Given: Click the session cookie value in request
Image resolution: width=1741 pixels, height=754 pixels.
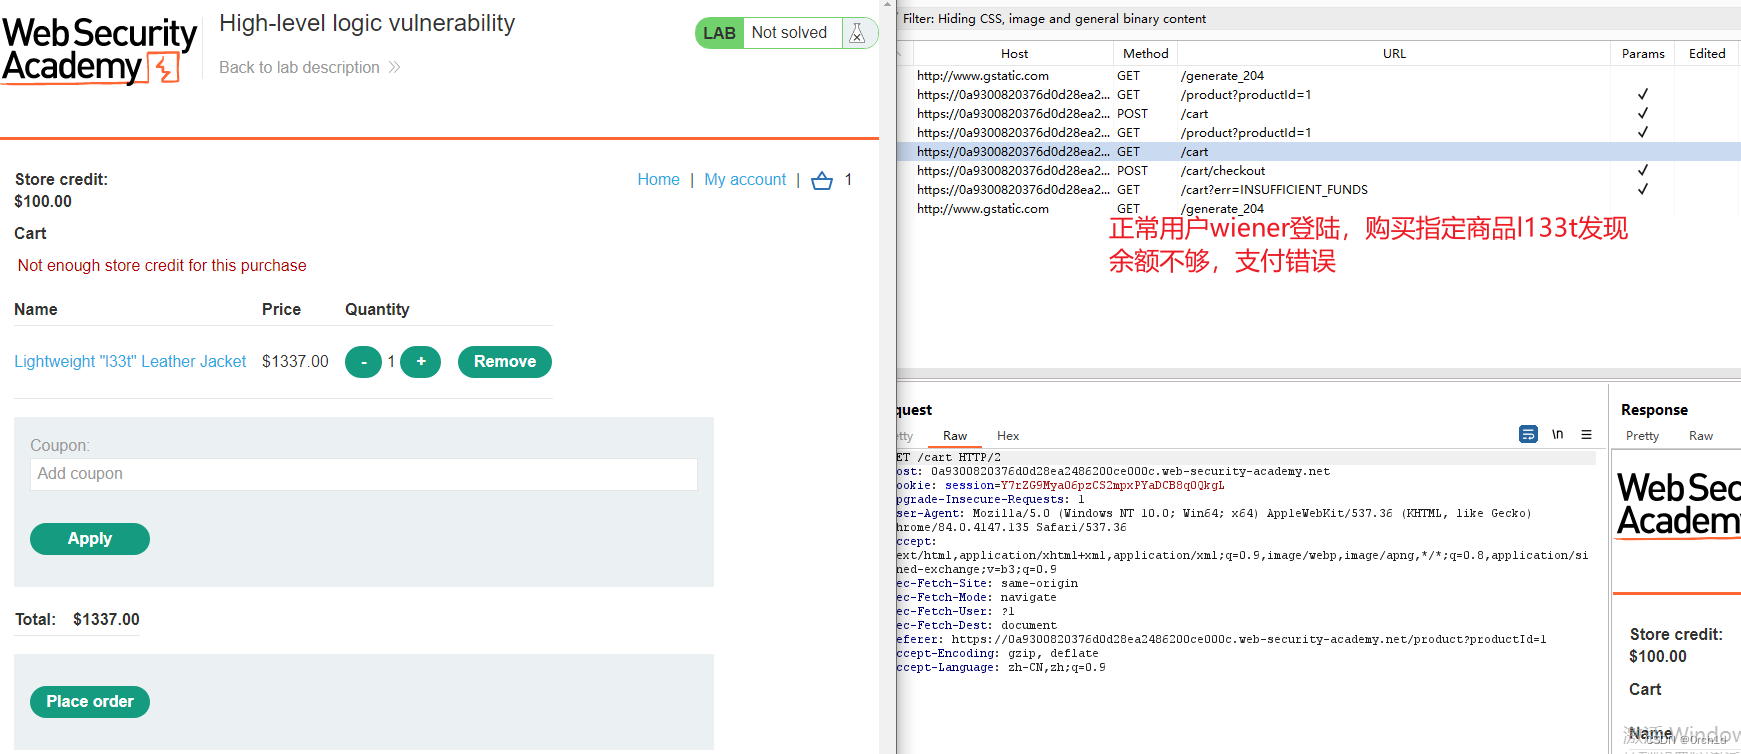Looking at the screenshot, I should click(1112, 486).
